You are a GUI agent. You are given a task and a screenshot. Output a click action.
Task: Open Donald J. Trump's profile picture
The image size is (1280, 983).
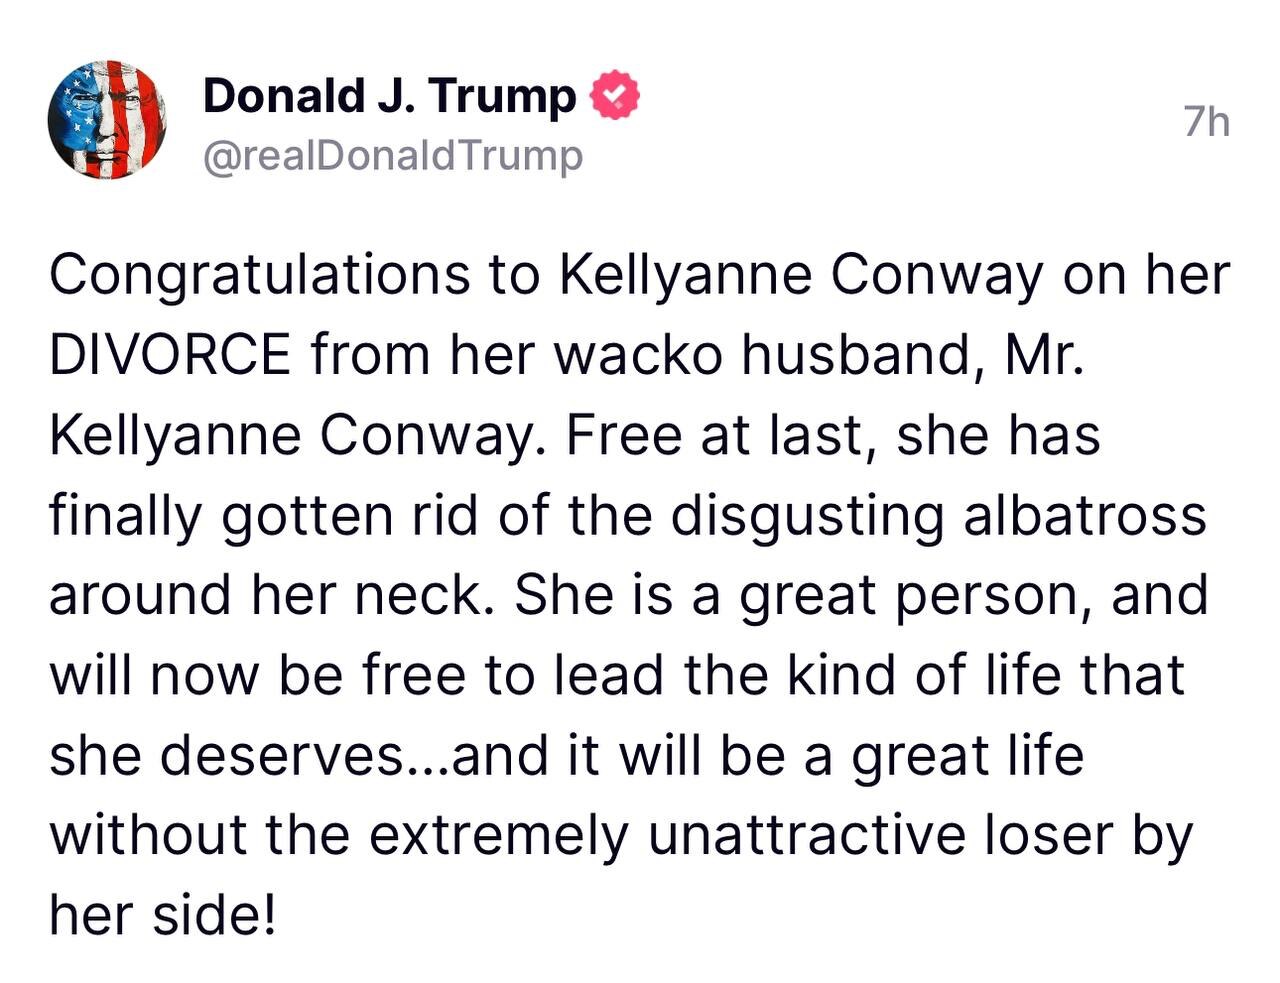[106, 119]
